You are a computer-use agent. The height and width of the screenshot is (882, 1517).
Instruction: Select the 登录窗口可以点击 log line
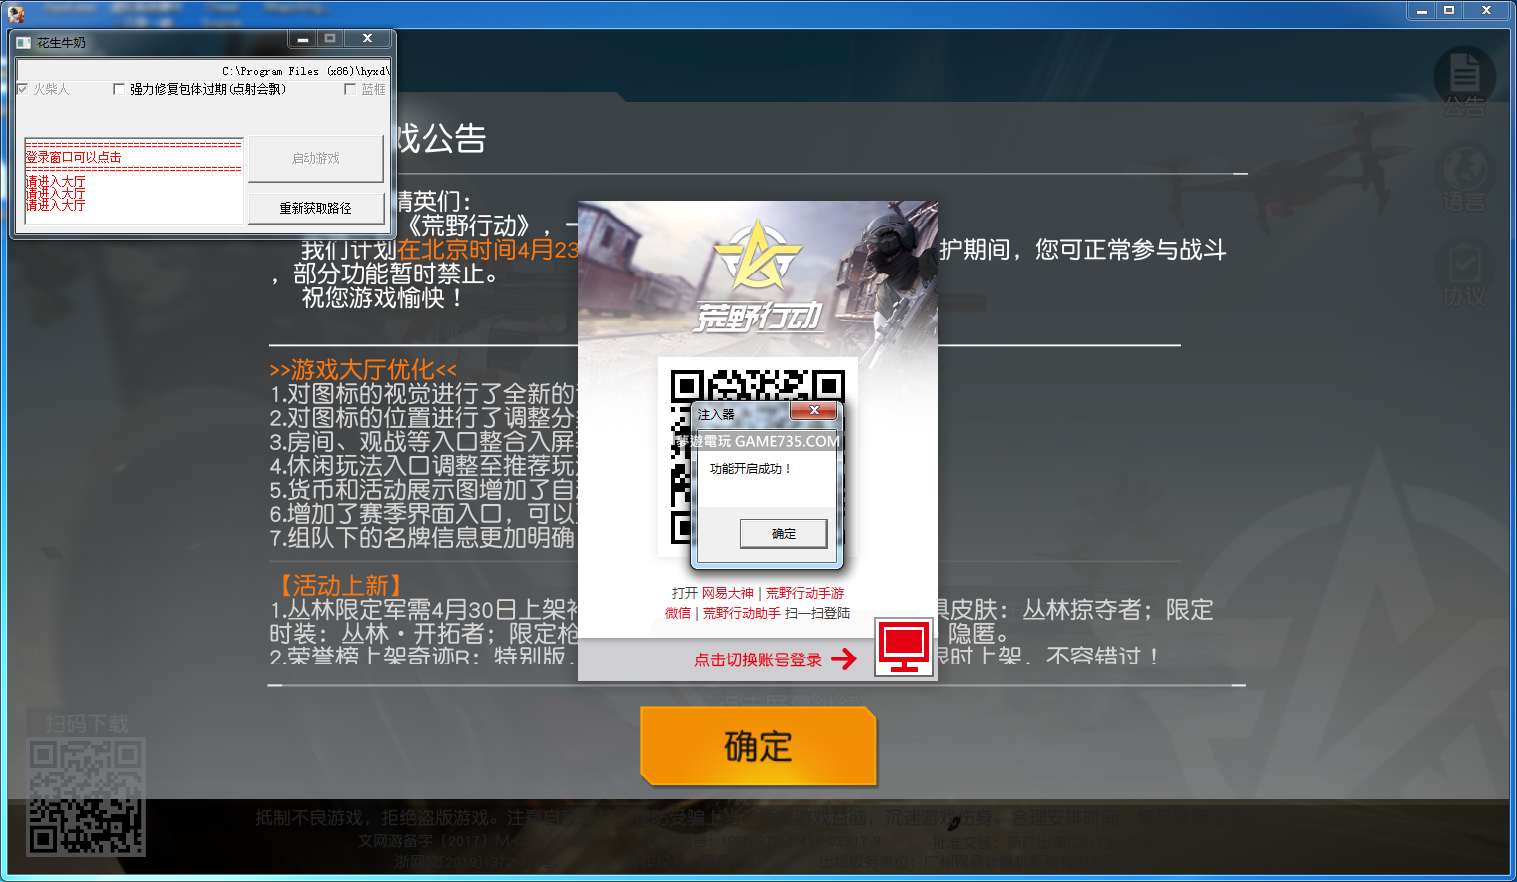point(74,157)
